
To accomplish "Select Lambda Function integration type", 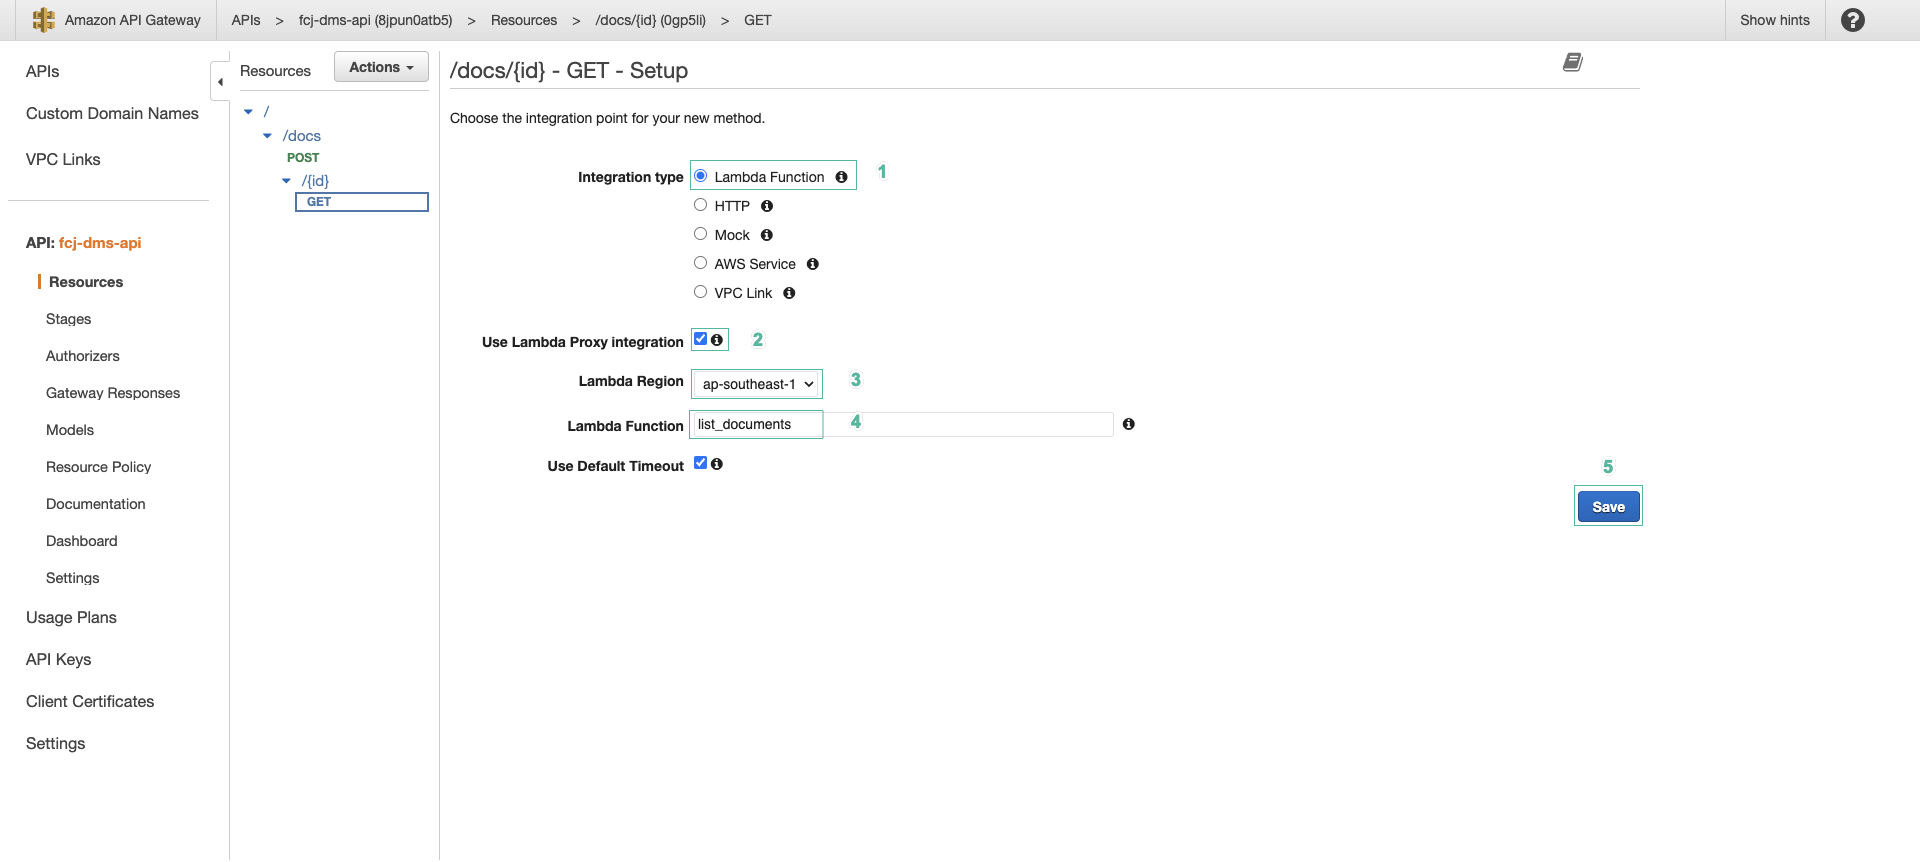I will [x=701, y=176].
